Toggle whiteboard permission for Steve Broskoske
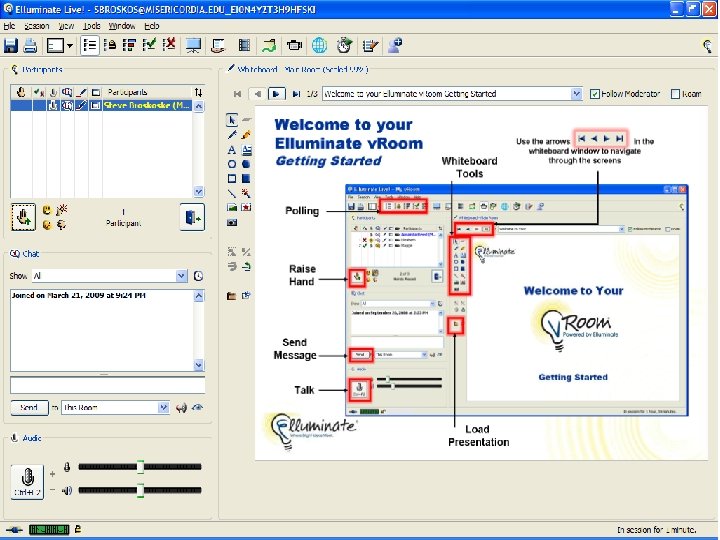This screenshot has height=540, width=720. (x=81, y=106)
